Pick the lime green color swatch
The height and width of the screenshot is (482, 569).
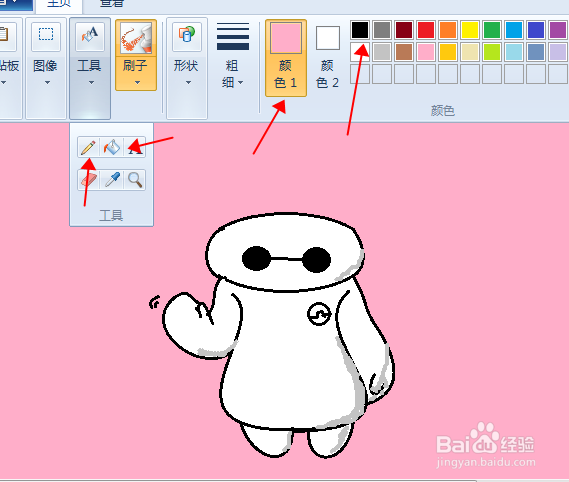coord(492,52)
